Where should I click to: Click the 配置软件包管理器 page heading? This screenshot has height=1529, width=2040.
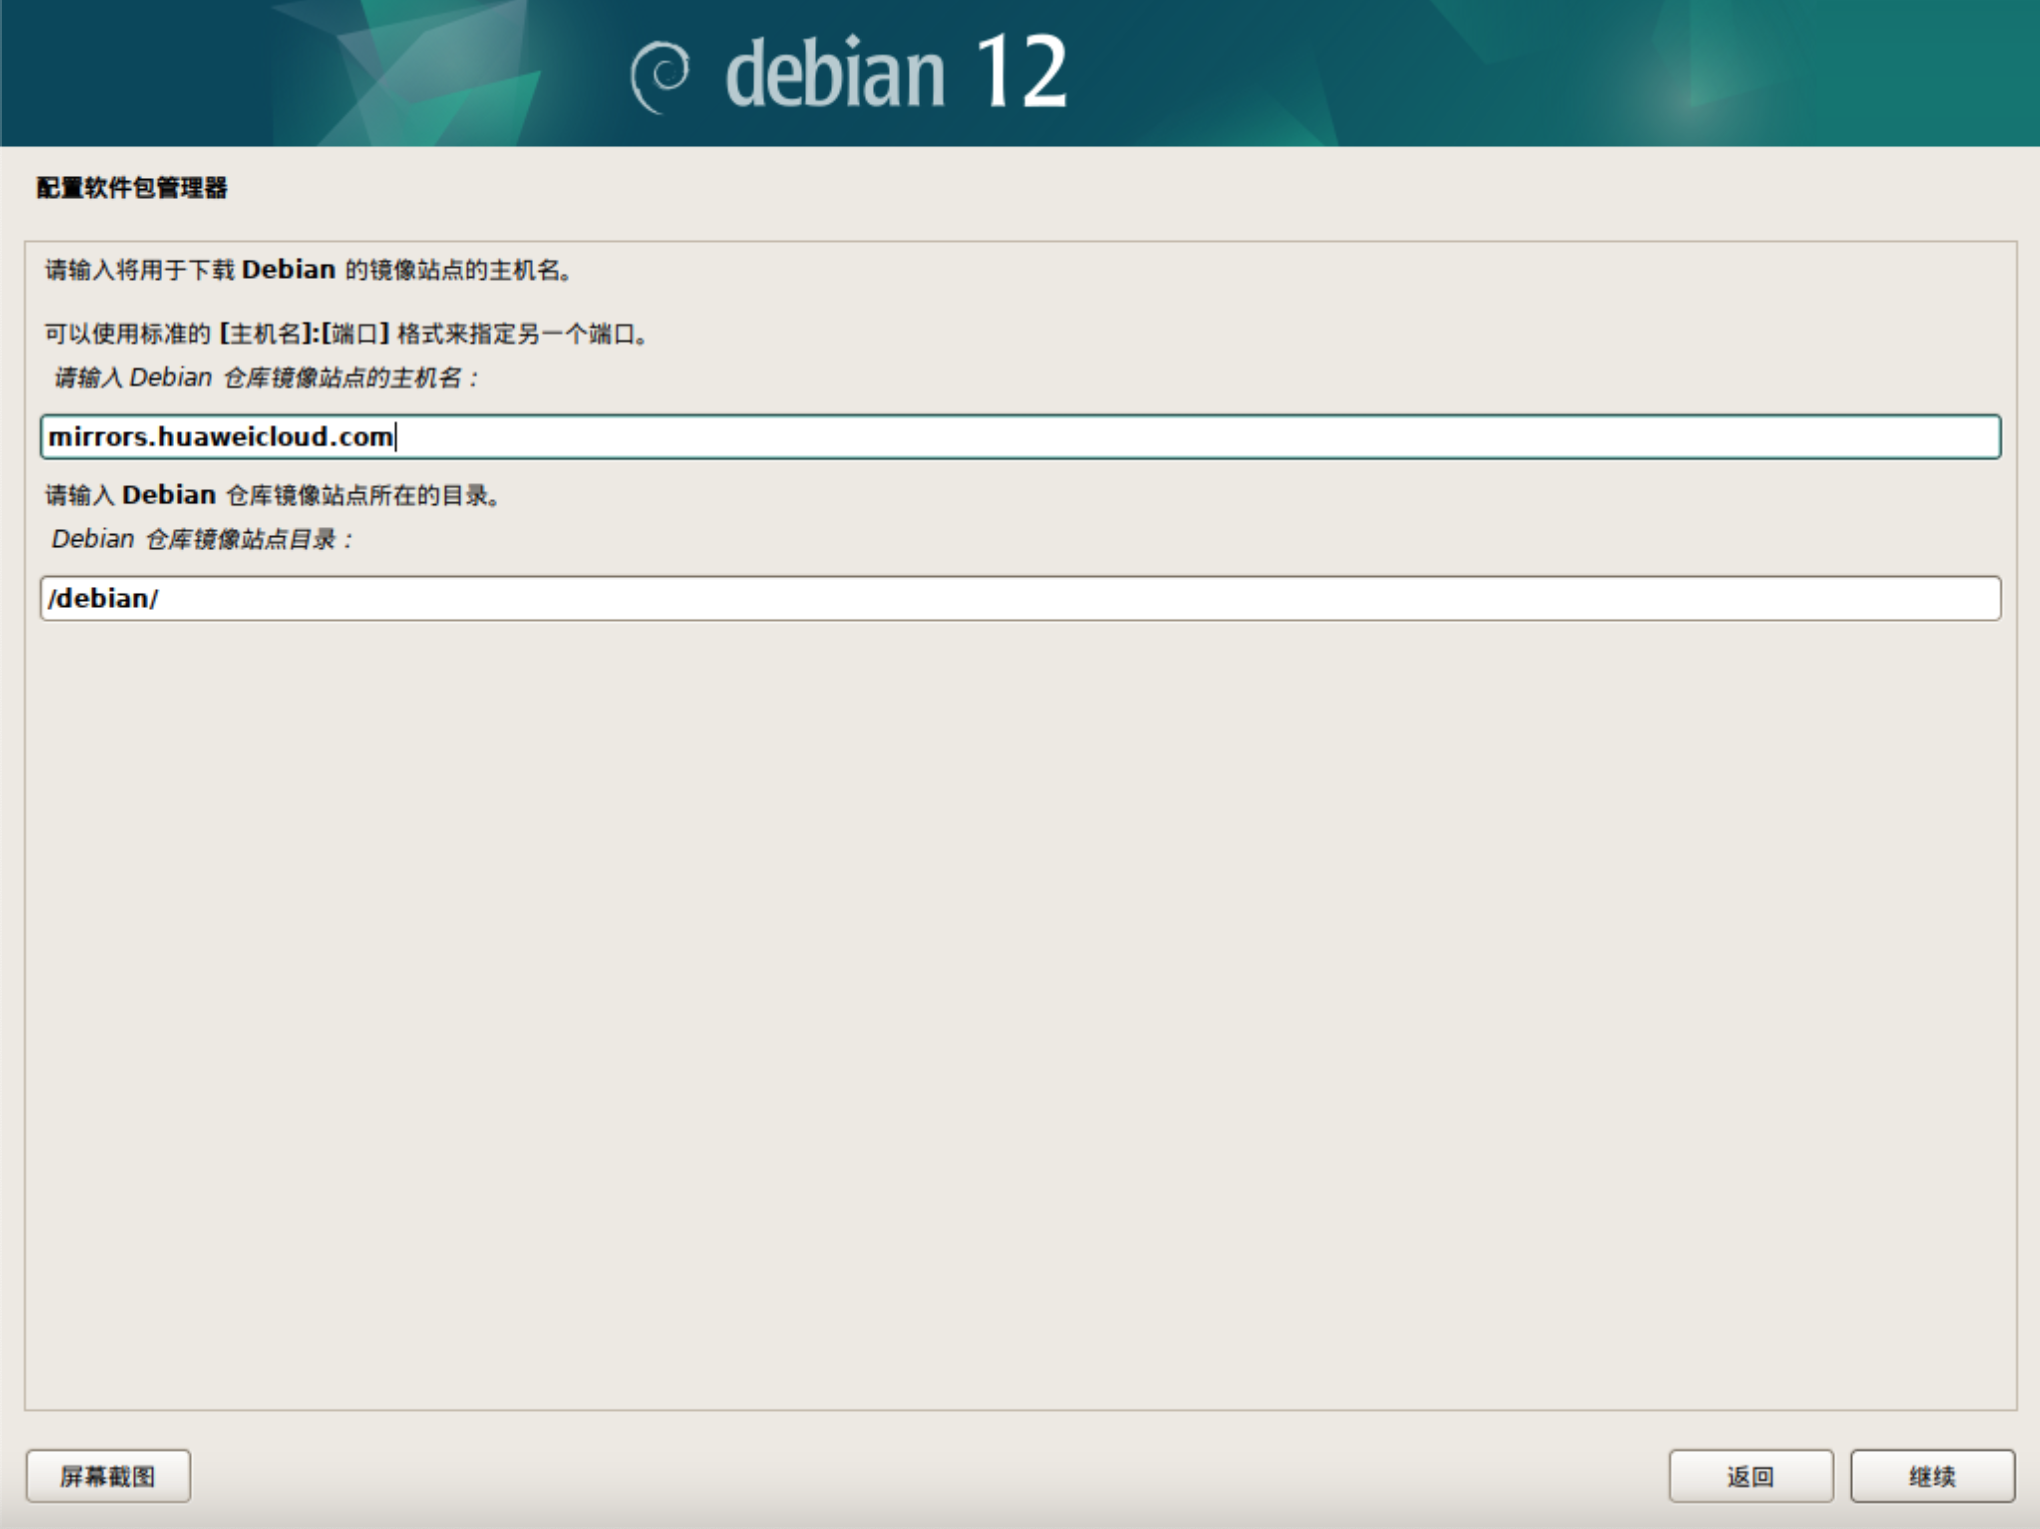(132, 188)
